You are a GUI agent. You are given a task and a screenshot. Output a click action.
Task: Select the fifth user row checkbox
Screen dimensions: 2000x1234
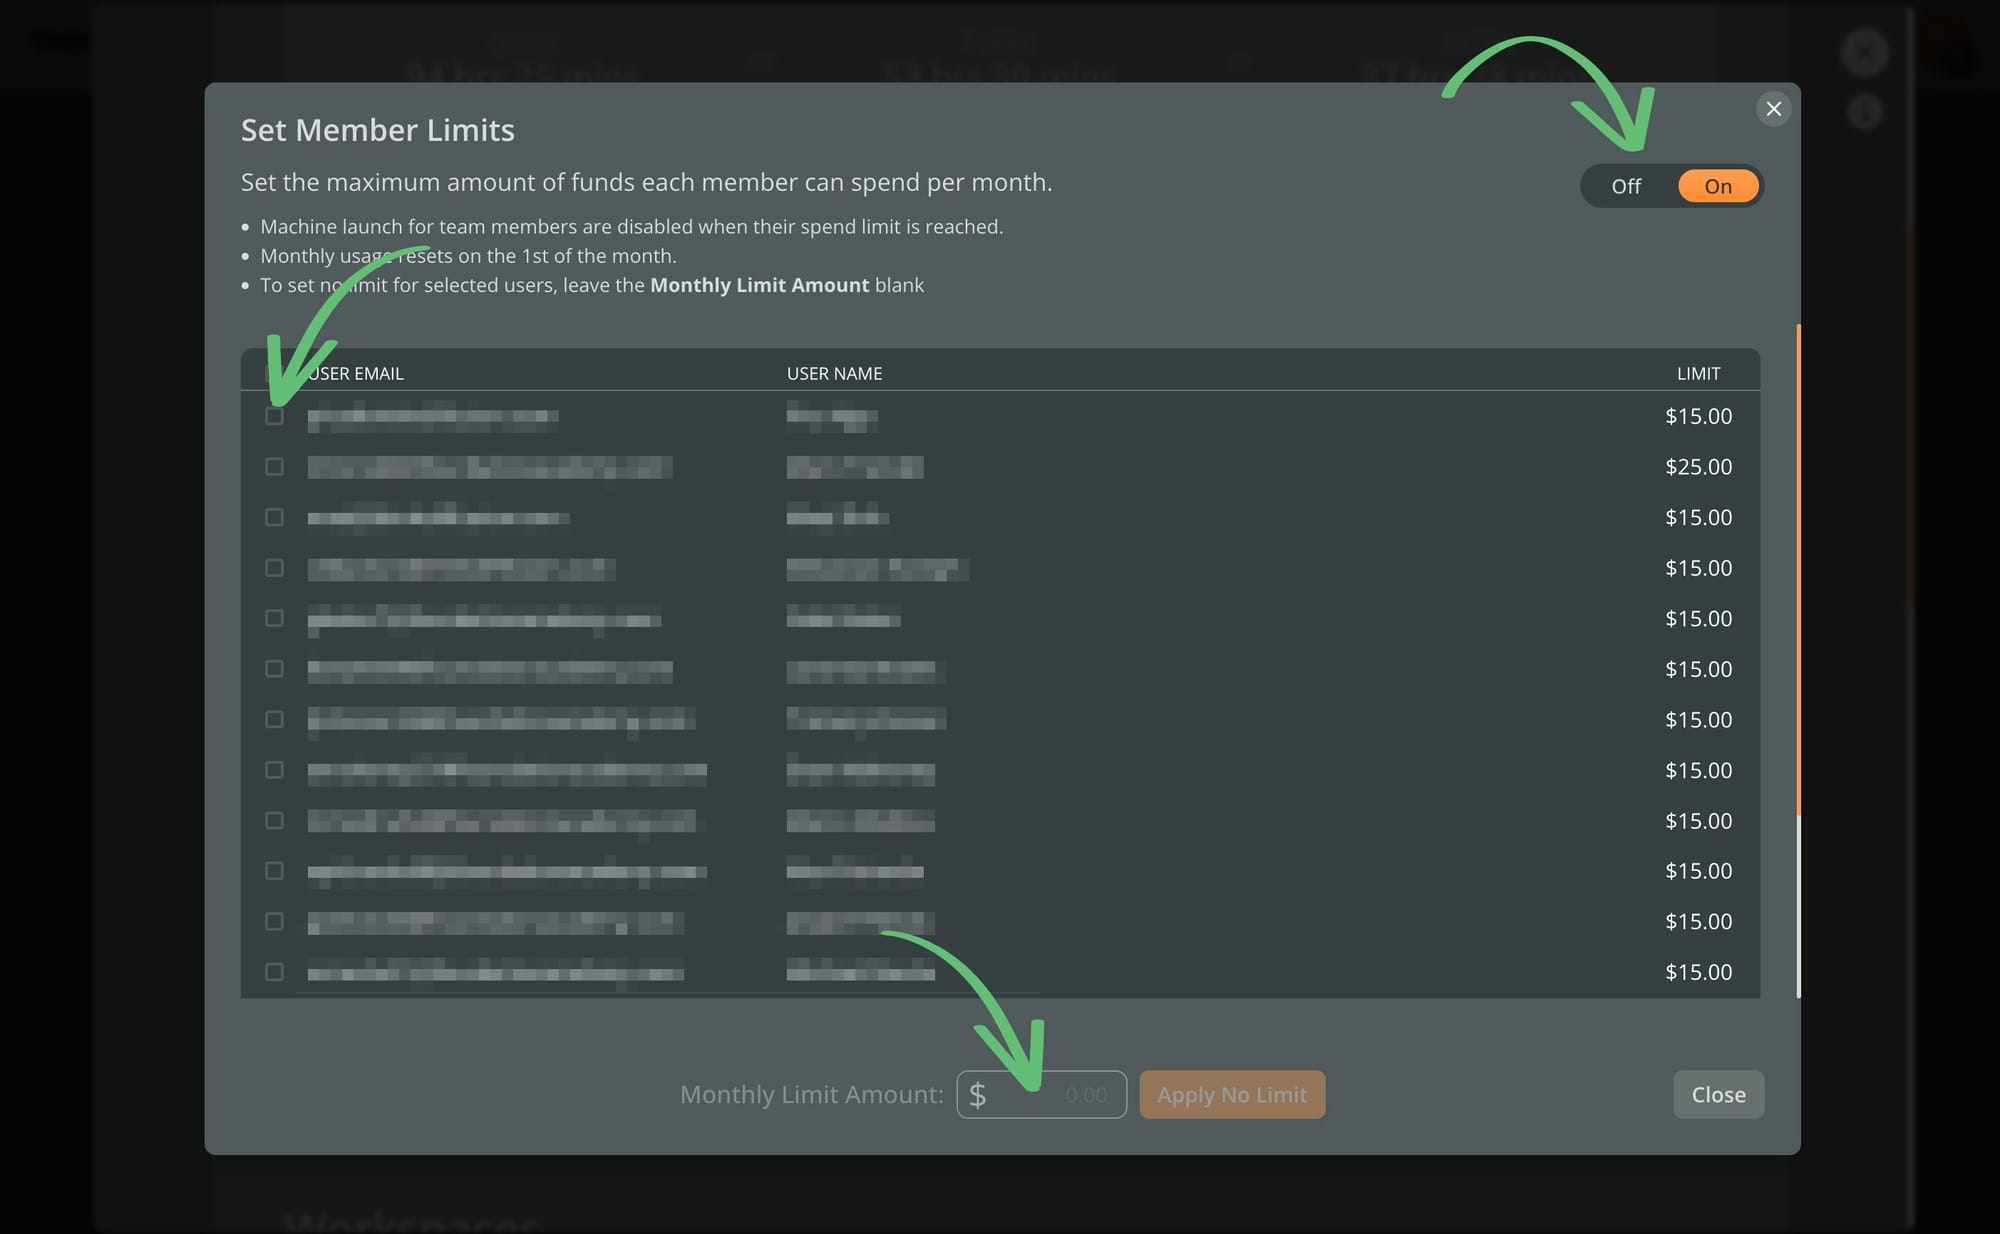point(274,618)
